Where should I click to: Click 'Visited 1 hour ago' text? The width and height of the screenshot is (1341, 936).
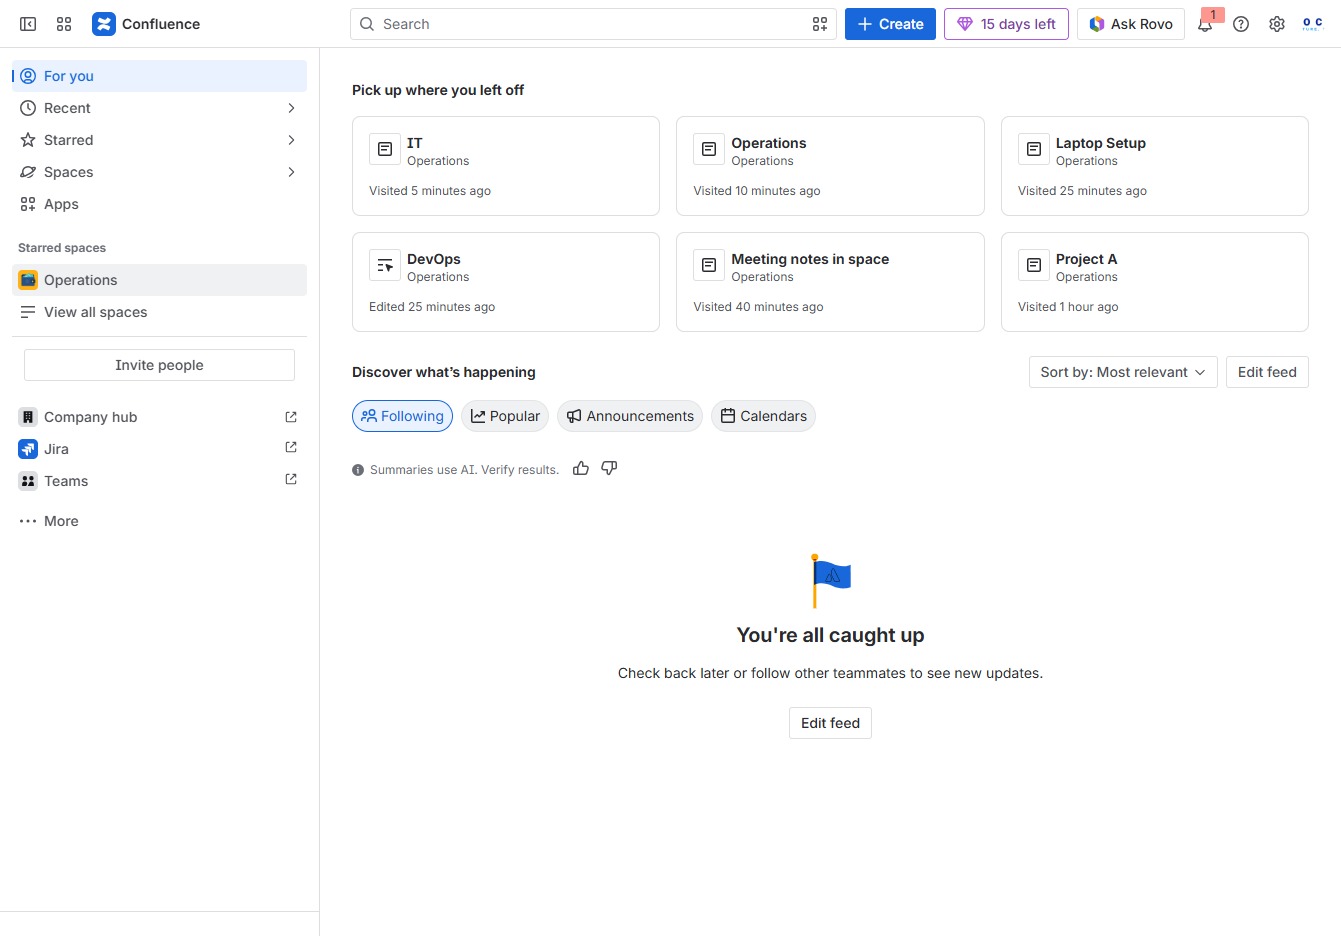click(1068, 307)
